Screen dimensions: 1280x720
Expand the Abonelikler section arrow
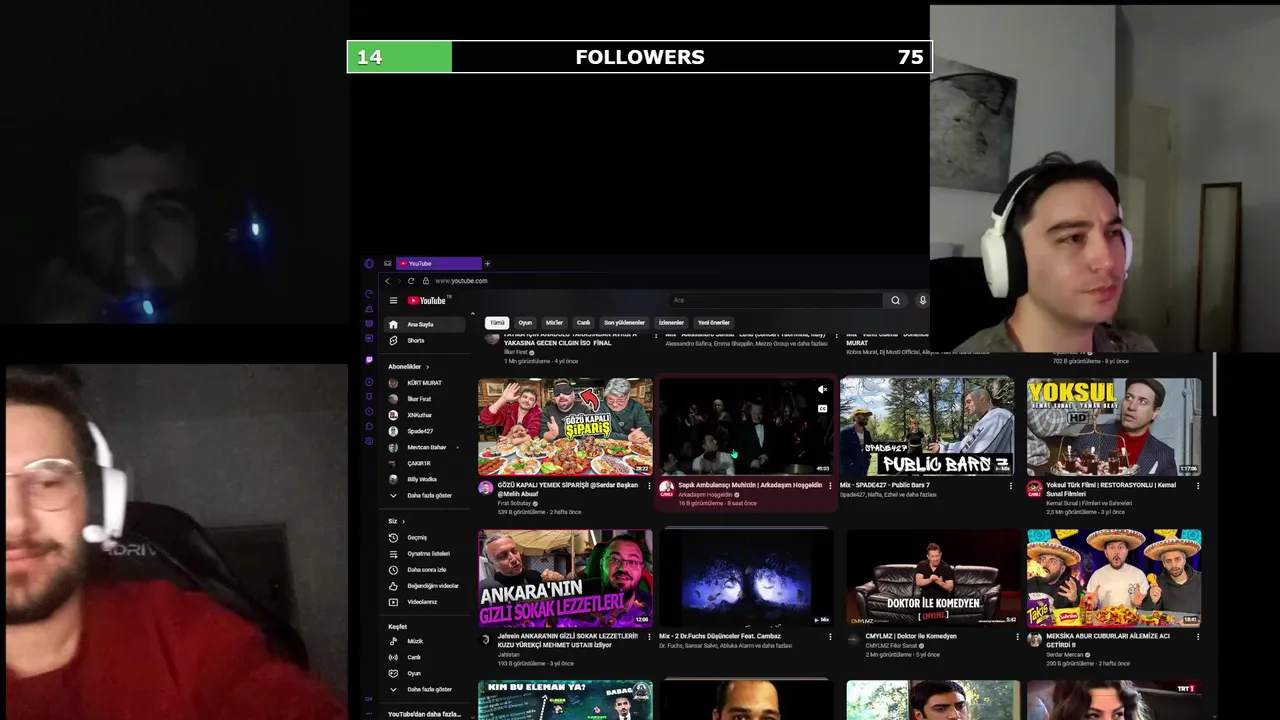[427, 367]
